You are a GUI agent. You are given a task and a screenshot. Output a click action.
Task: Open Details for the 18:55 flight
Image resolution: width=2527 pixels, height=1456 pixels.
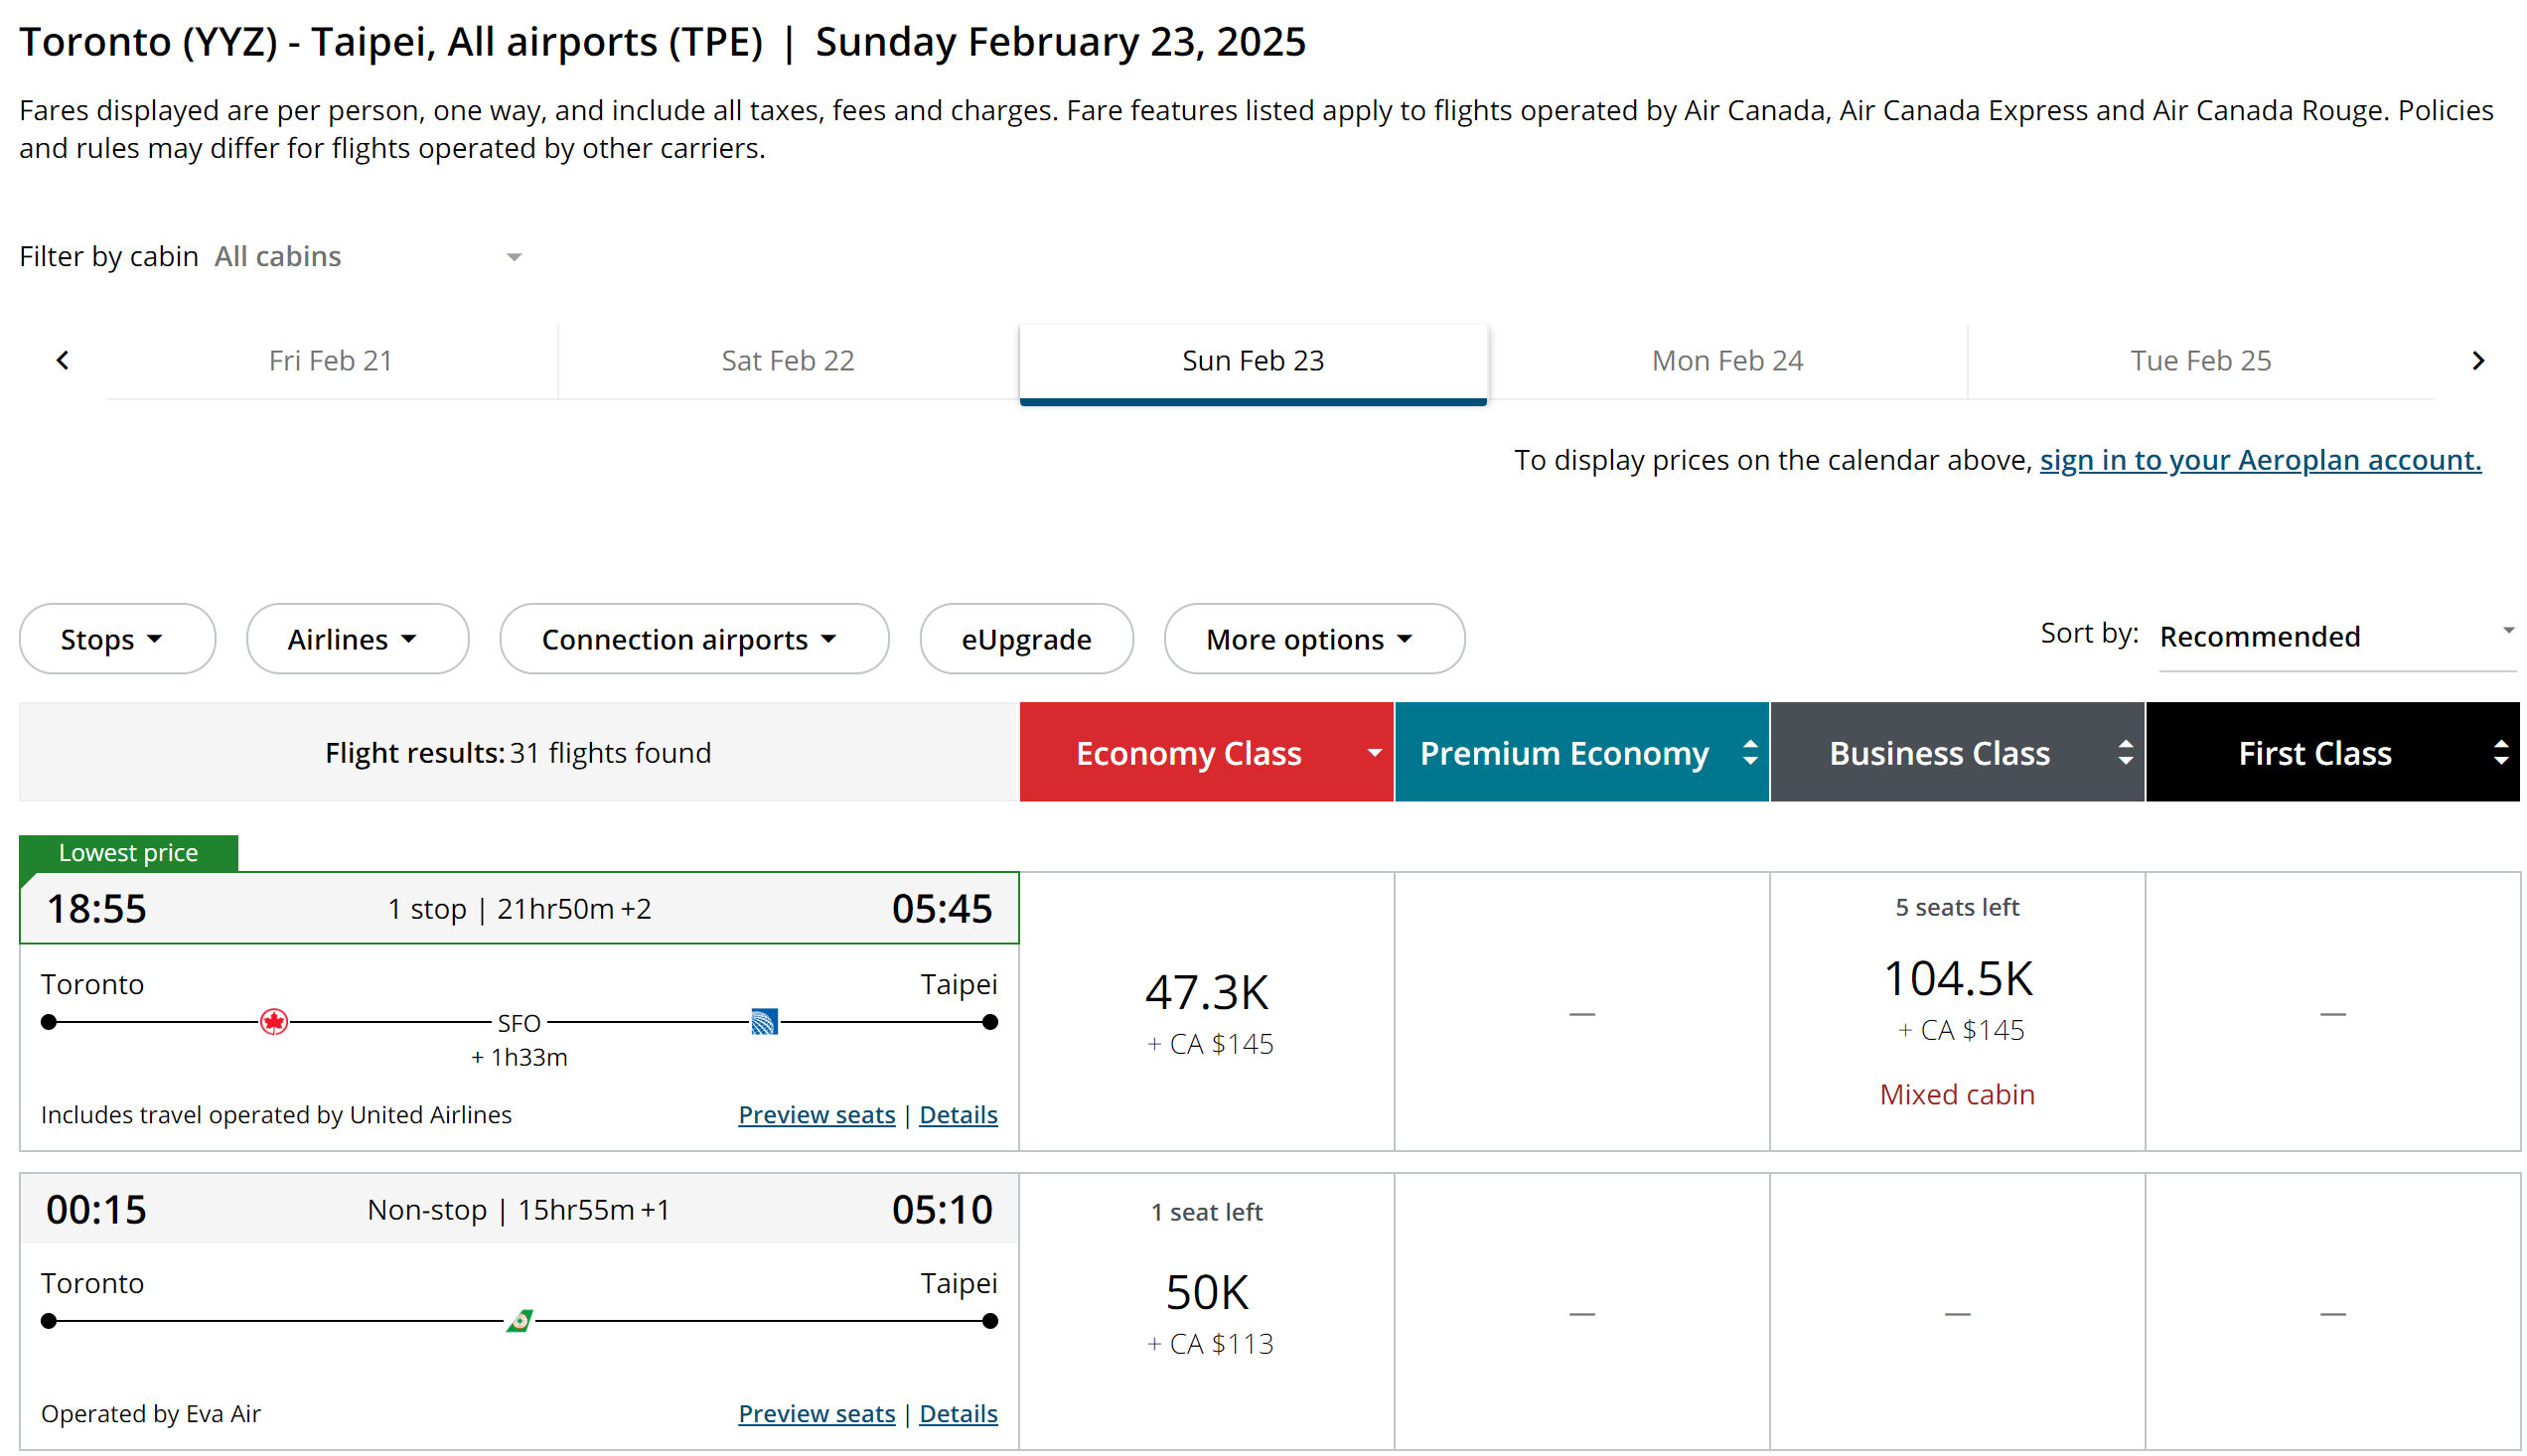click(958, 1114)
